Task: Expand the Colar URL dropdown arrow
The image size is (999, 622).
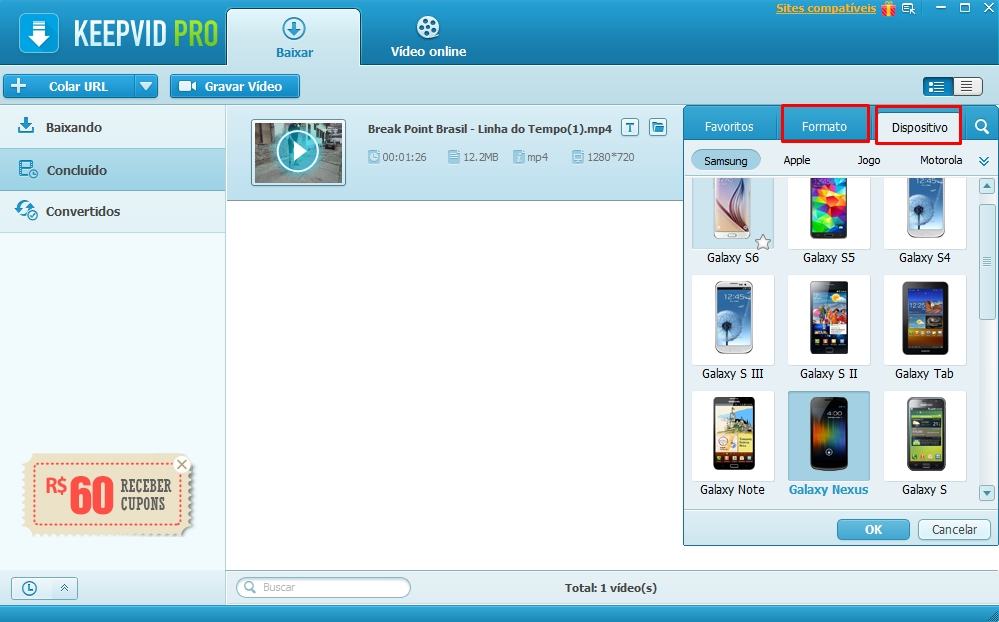Action: (x=146, y=86)
